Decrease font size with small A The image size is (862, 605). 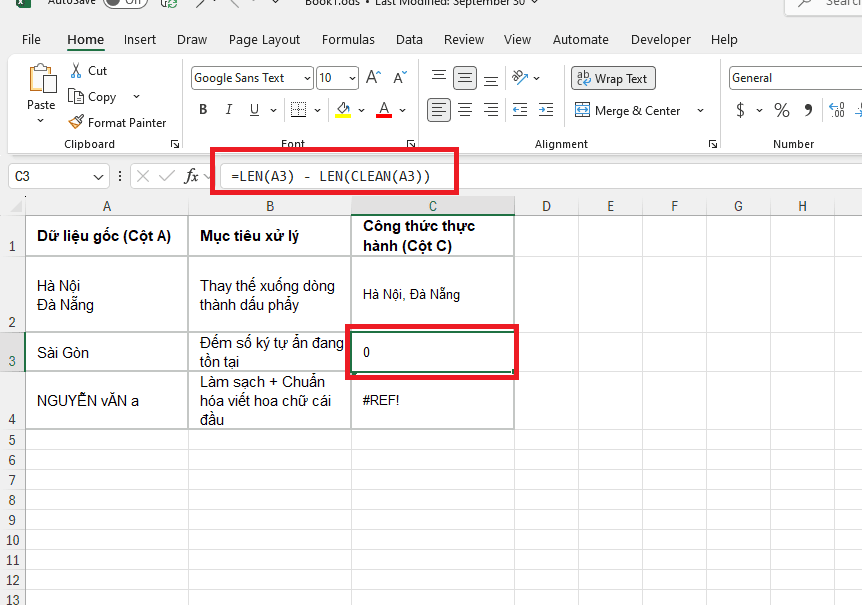pyautogui.click(x=400, y=77)
